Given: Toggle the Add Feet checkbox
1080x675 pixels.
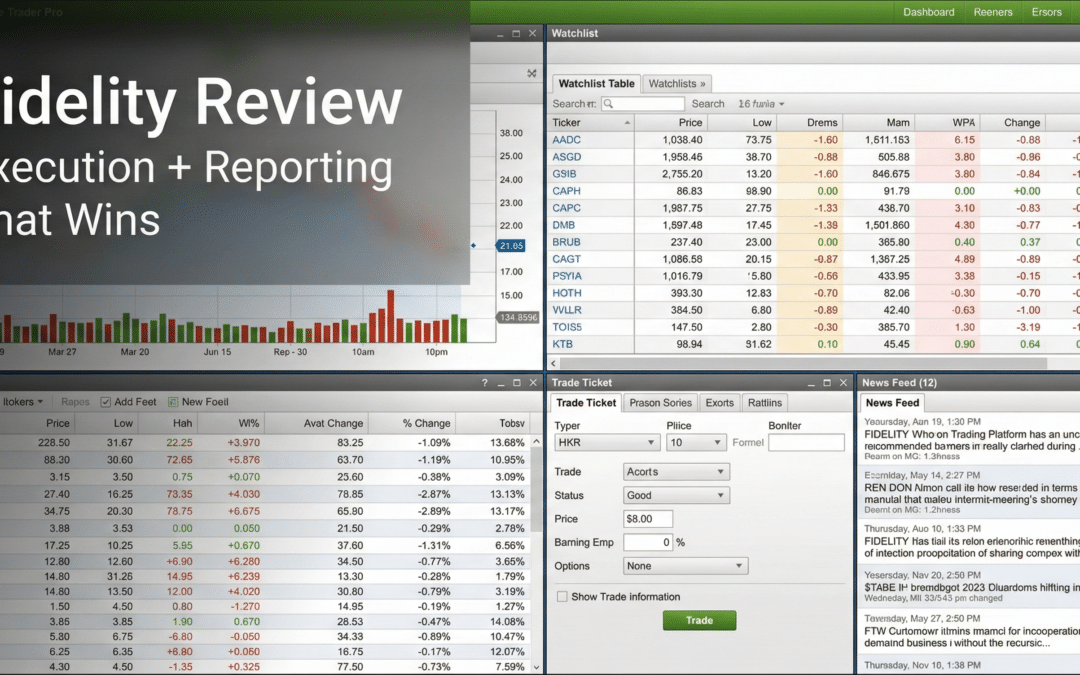Looking at the screenshot, I should point(105,402).
